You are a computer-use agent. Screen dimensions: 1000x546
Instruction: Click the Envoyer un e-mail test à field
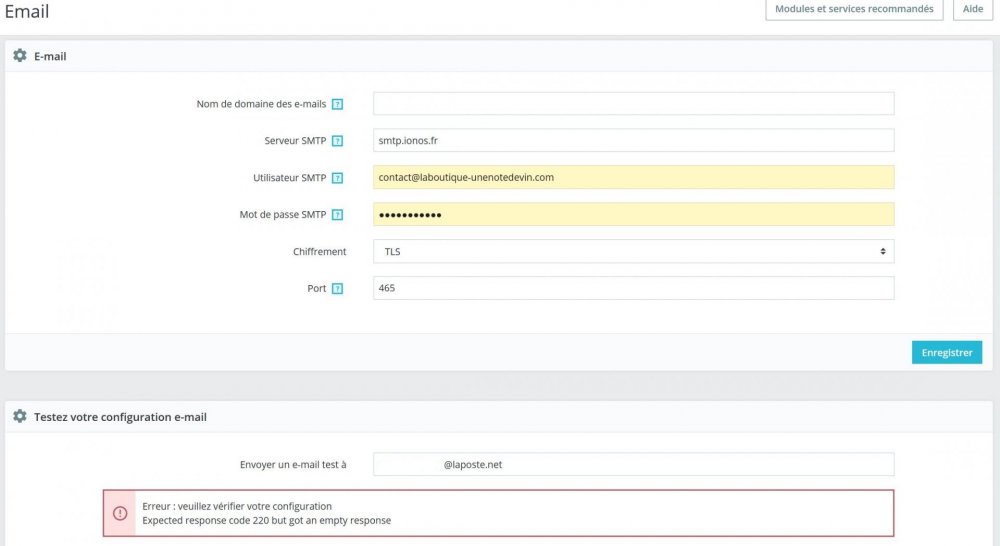click(633, 464)
